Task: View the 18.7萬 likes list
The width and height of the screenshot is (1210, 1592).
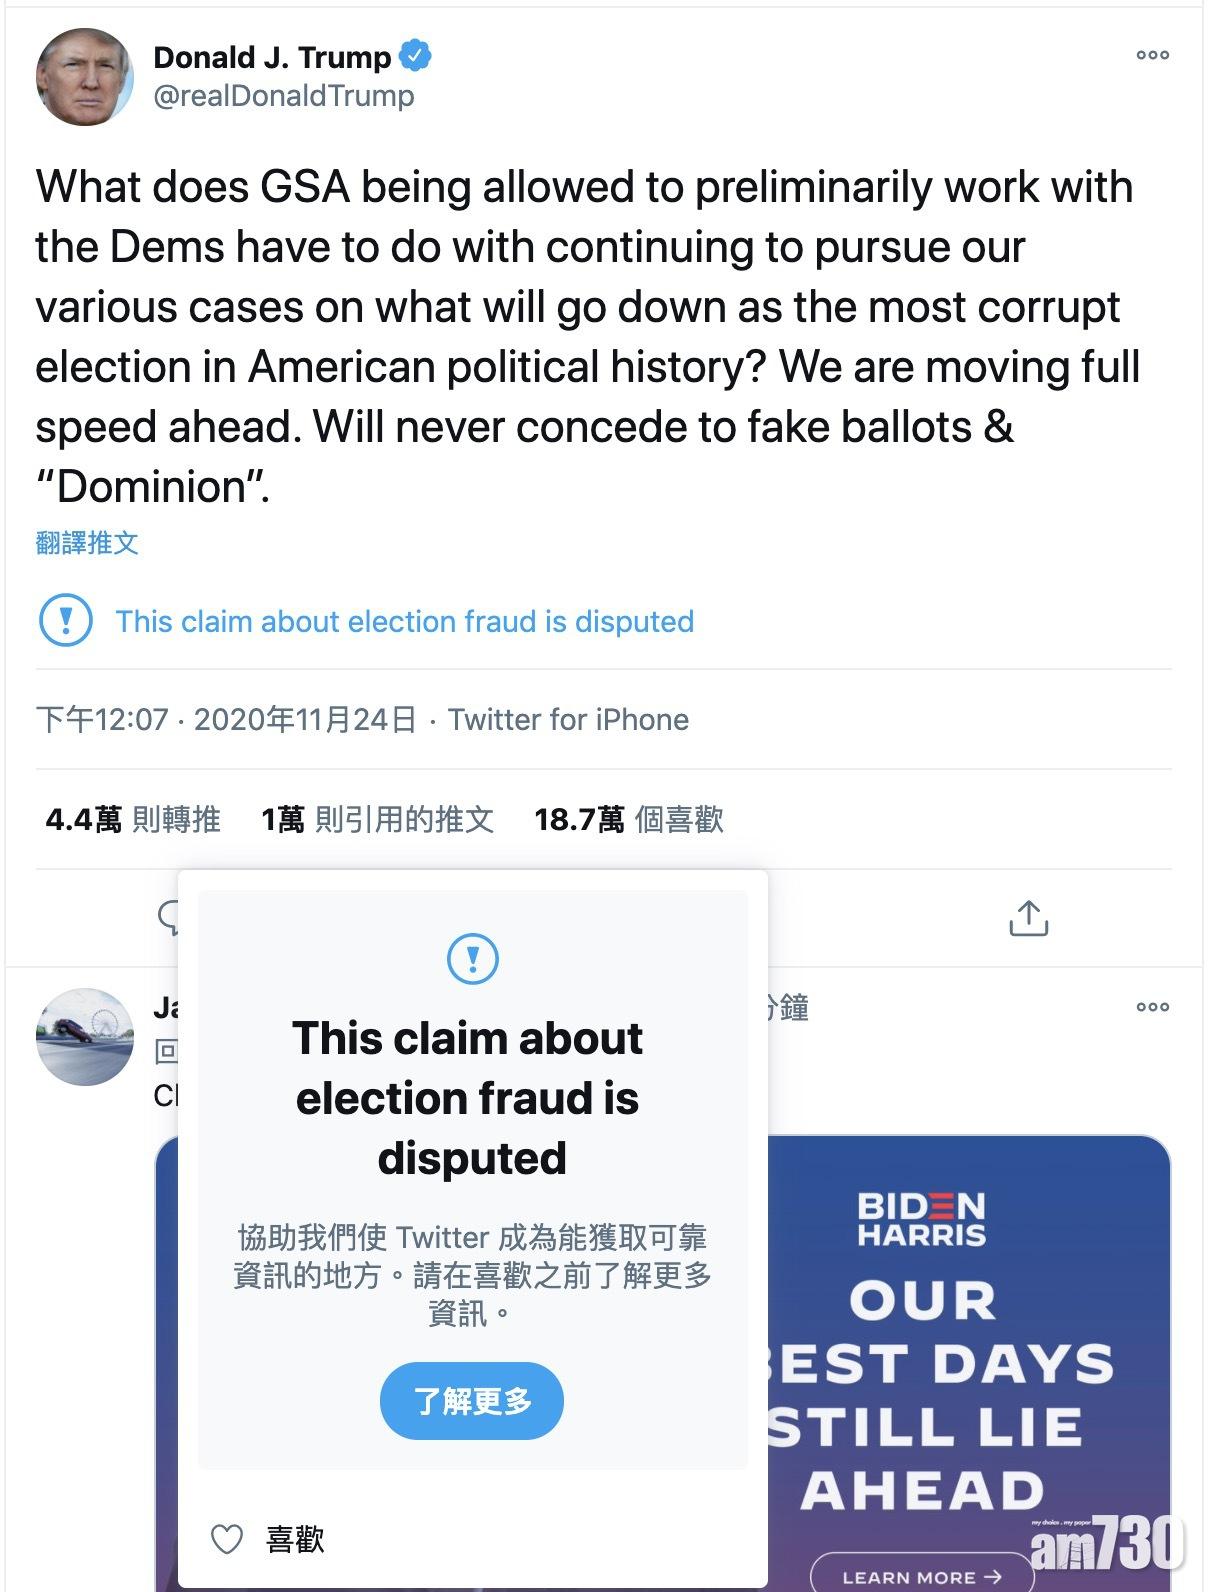Action: [x=628, y=820]
